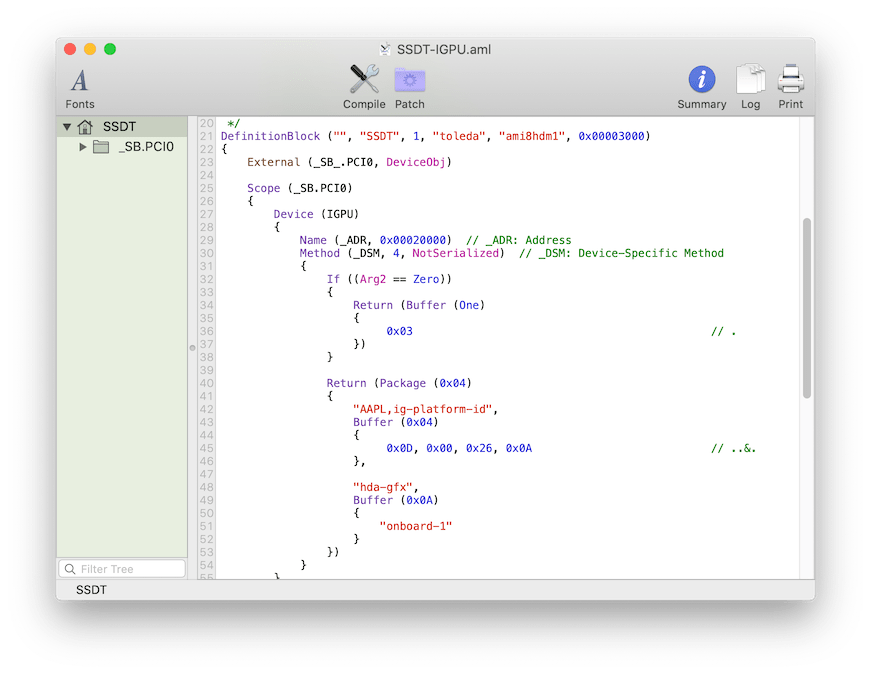
Task: Click the _ADR: Address comment
Action: click(518, 240)
